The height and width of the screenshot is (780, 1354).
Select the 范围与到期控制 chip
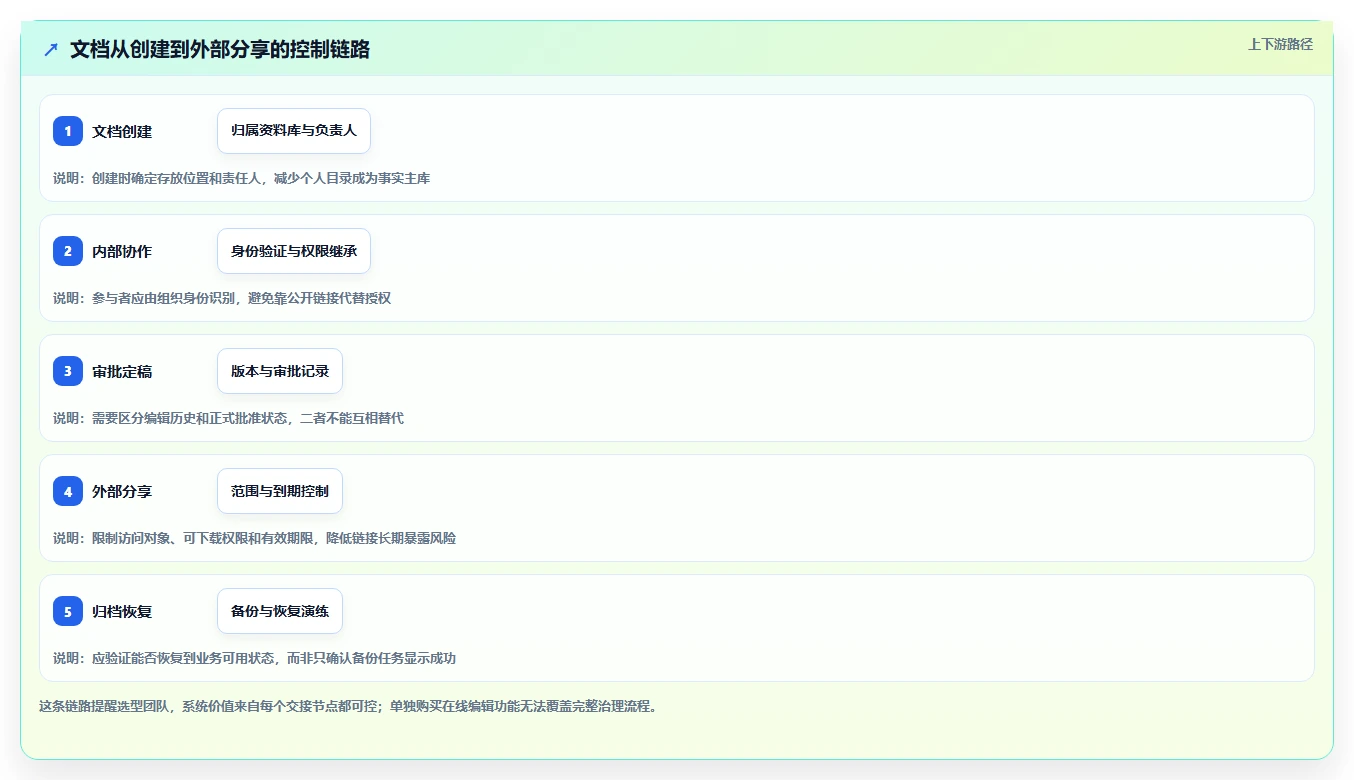(x=280, y=491)
